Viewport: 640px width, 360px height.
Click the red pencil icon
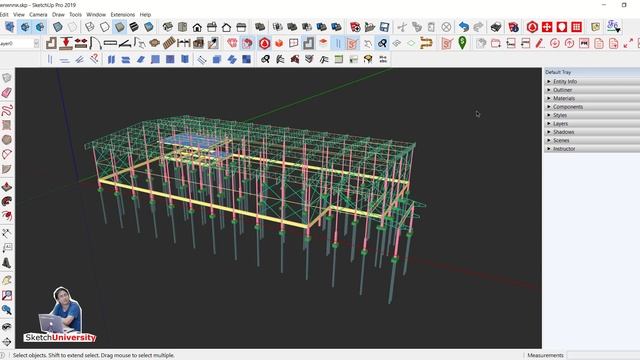(x=540, y=43)
